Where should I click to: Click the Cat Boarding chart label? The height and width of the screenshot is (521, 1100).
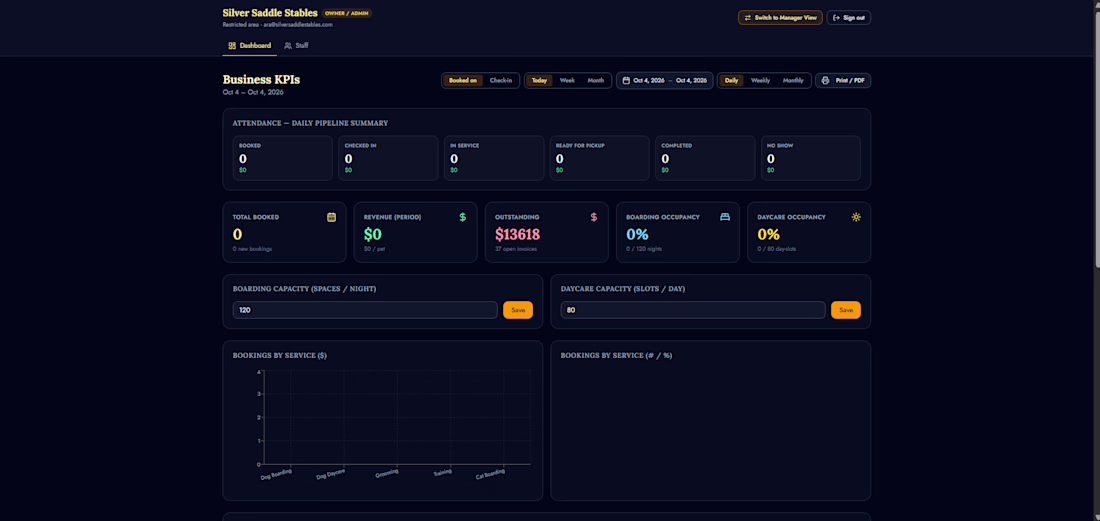[x=490, y=475]
